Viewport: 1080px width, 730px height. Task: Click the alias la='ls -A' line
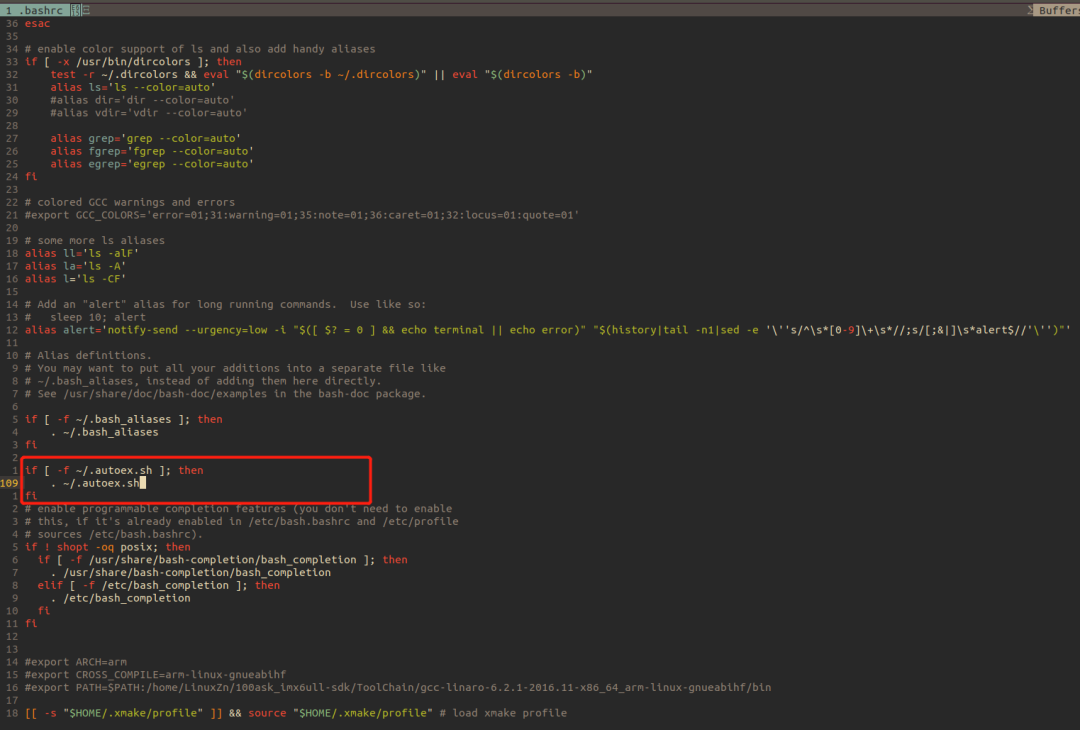[x=75, y=266]
